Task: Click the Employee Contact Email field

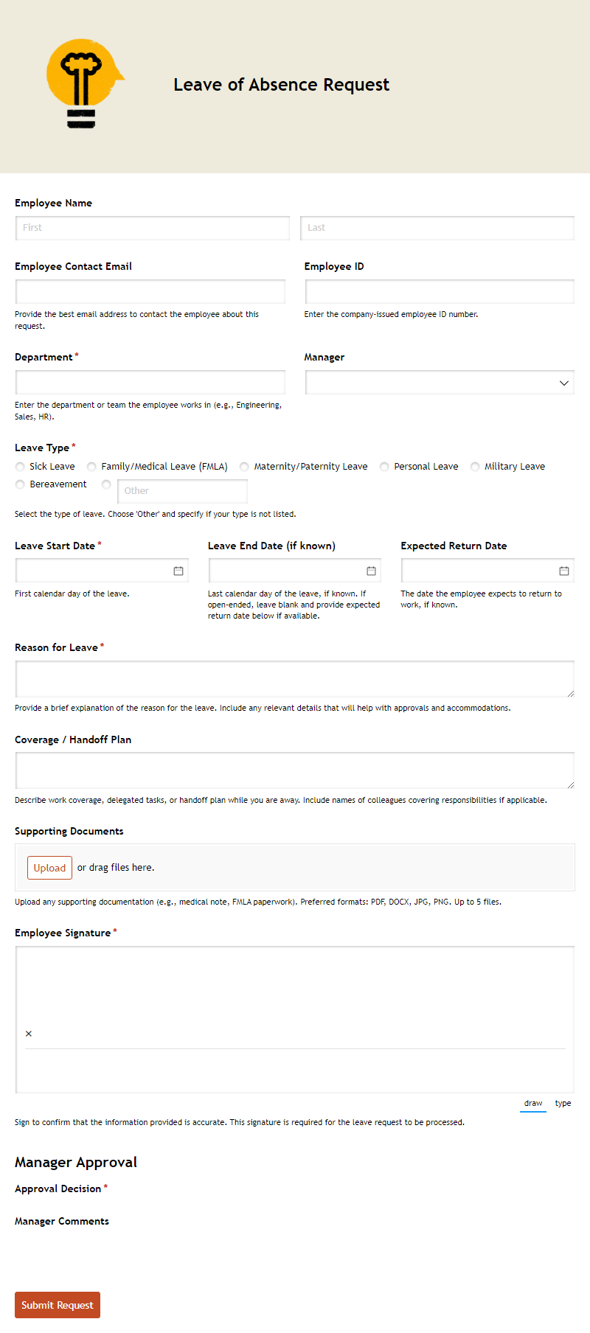Action: [150, 292]
